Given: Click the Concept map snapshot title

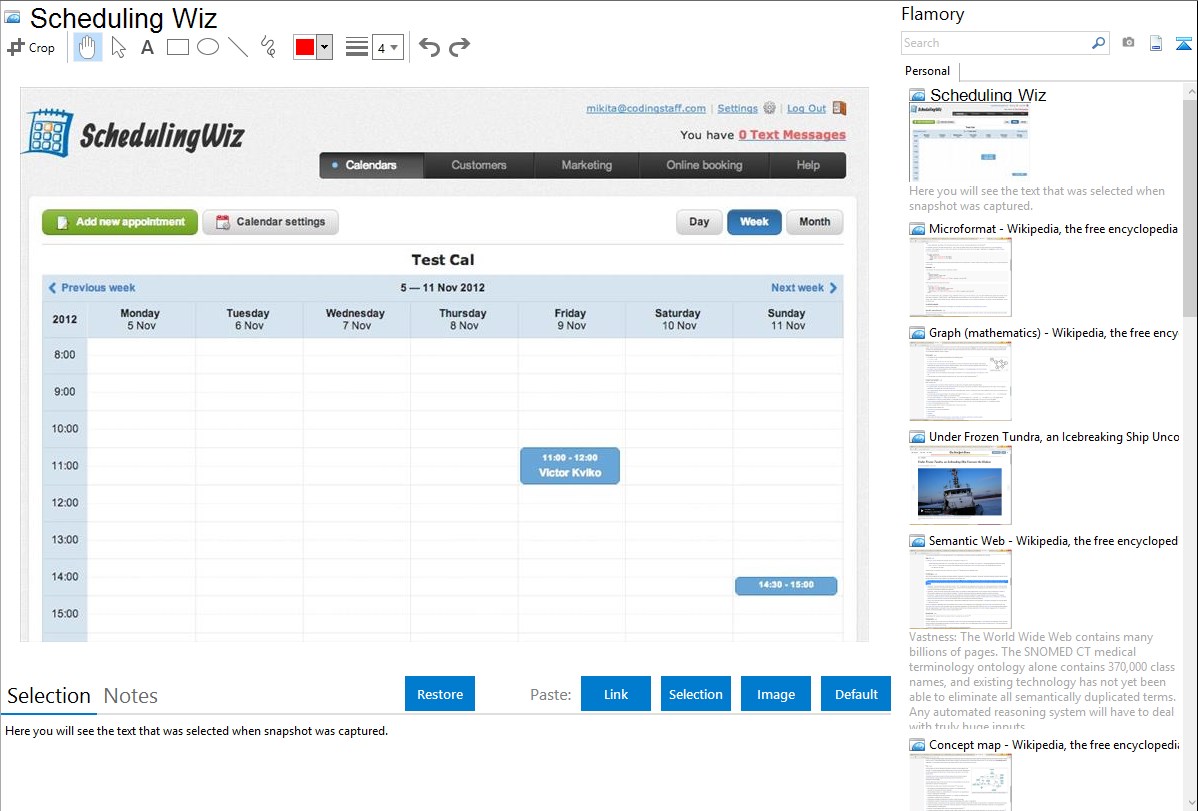Looking at the screenshot, I should tap(1054, 744).
